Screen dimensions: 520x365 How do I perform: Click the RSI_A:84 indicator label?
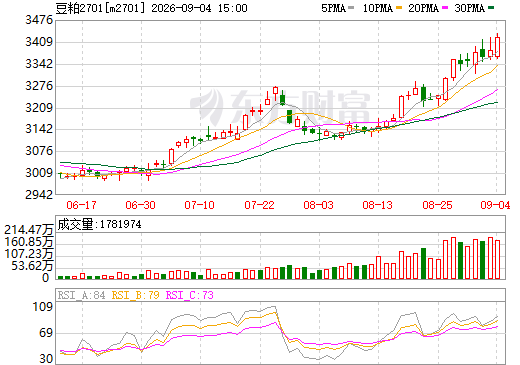tap(81, 295)
